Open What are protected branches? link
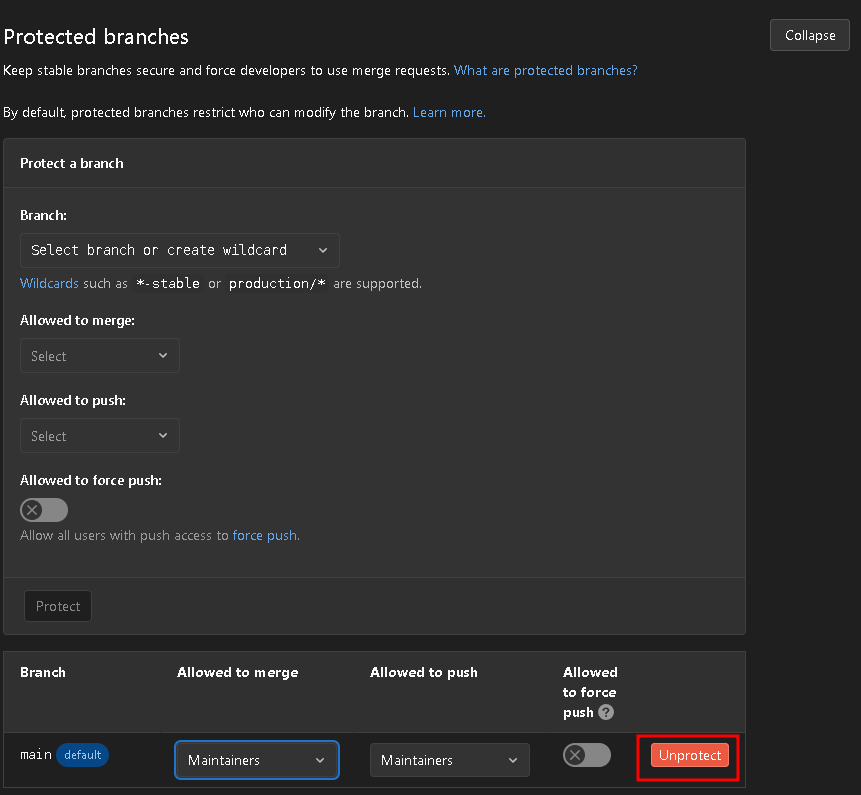This screenshot has height=795, width=861. click(x=545, y=70)
